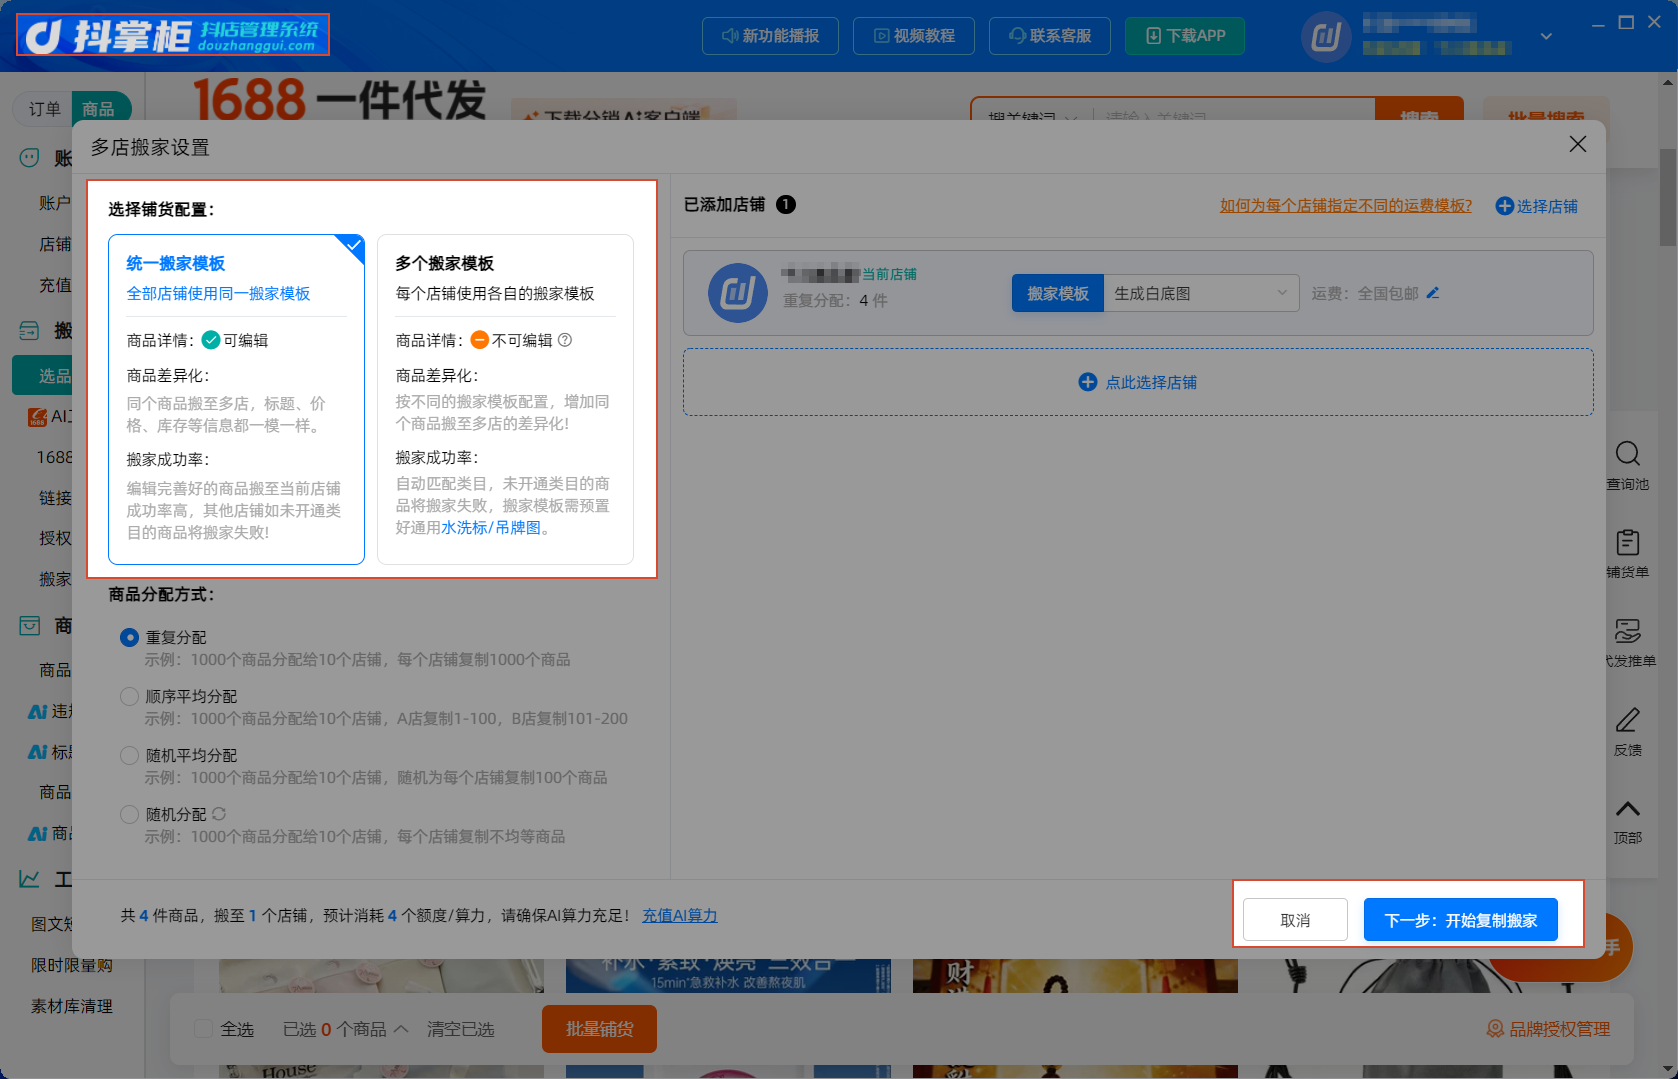1678x1079 pixels.
Task: Edit 运费 全国包邮 pencil icon
Action: (x=1433, y=293)
